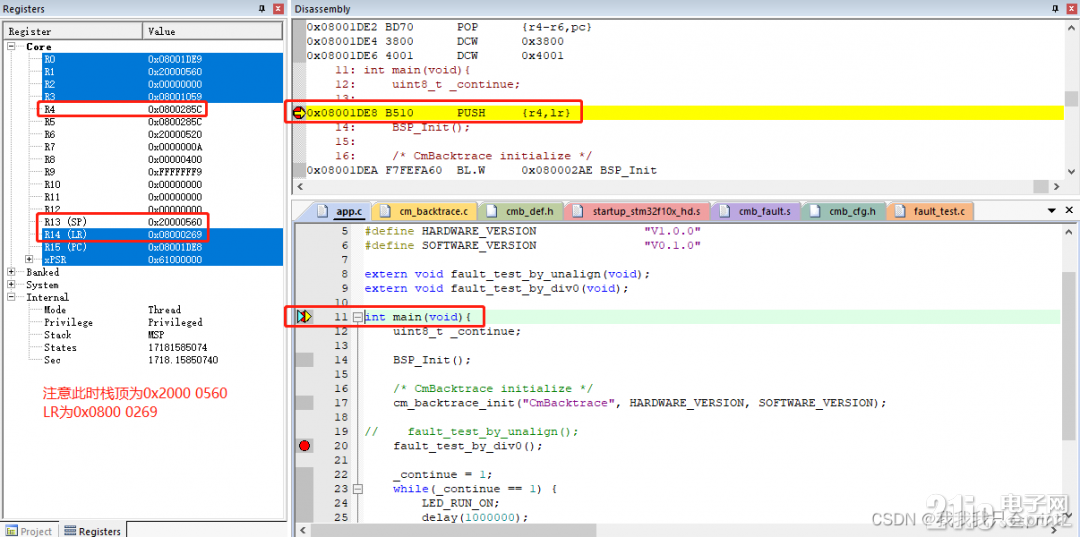Screen dimensions: 1080x537
Task: Click the Mode row showing Thread
Action: (162, 310)
